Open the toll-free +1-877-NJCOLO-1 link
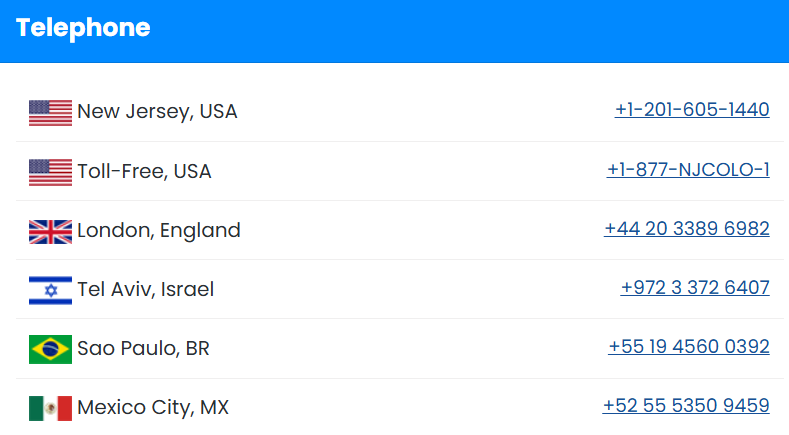 688,170
